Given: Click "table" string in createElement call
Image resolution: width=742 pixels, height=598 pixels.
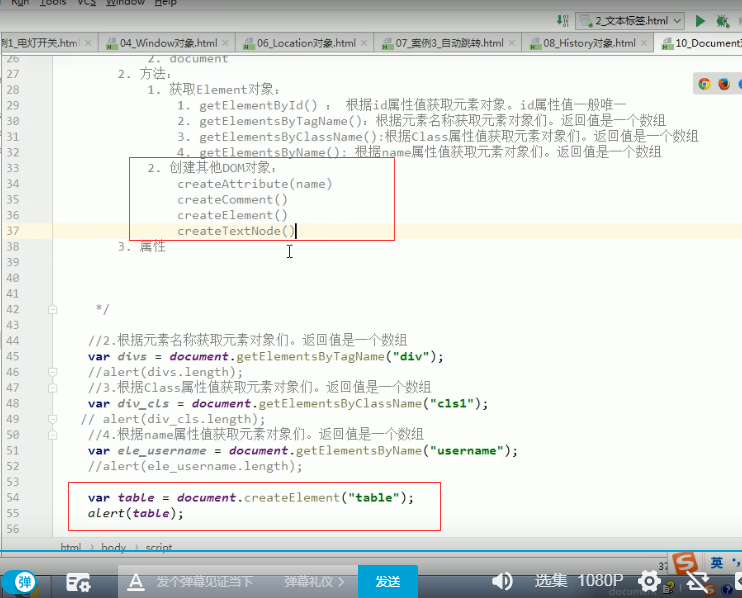Looking at the screenshot, I should tap(374, 498).
